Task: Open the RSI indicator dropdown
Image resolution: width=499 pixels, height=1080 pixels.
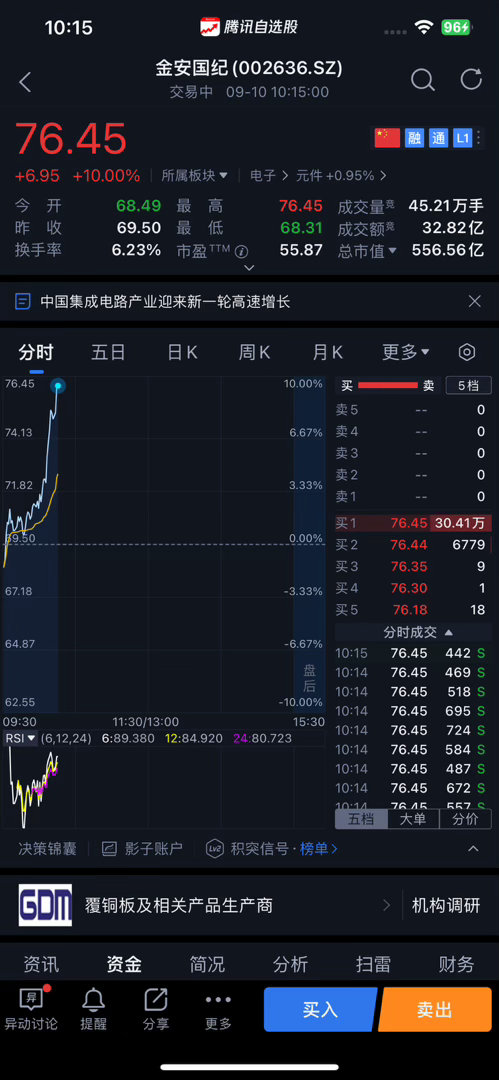Action: click(x=20, y=738)
